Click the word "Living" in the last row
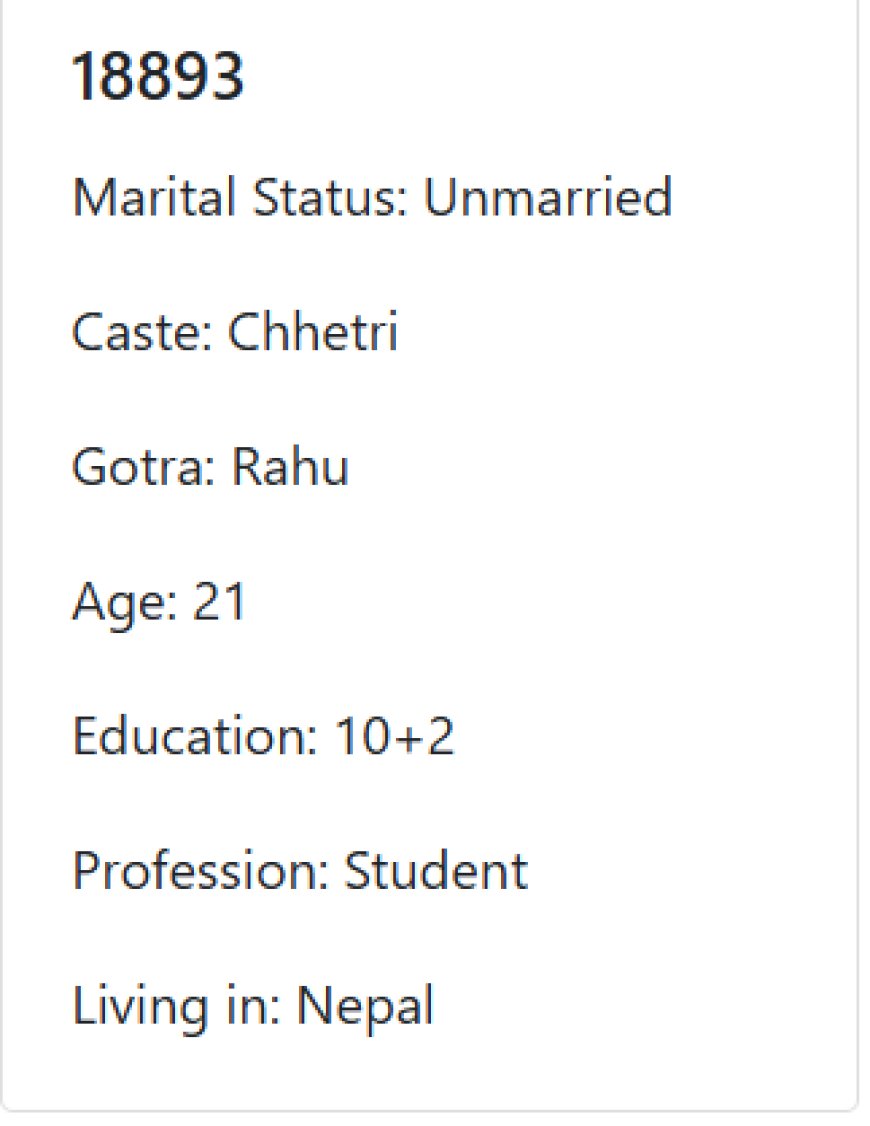This screenshot has height=1126, width=870. tap(141, 1007)
